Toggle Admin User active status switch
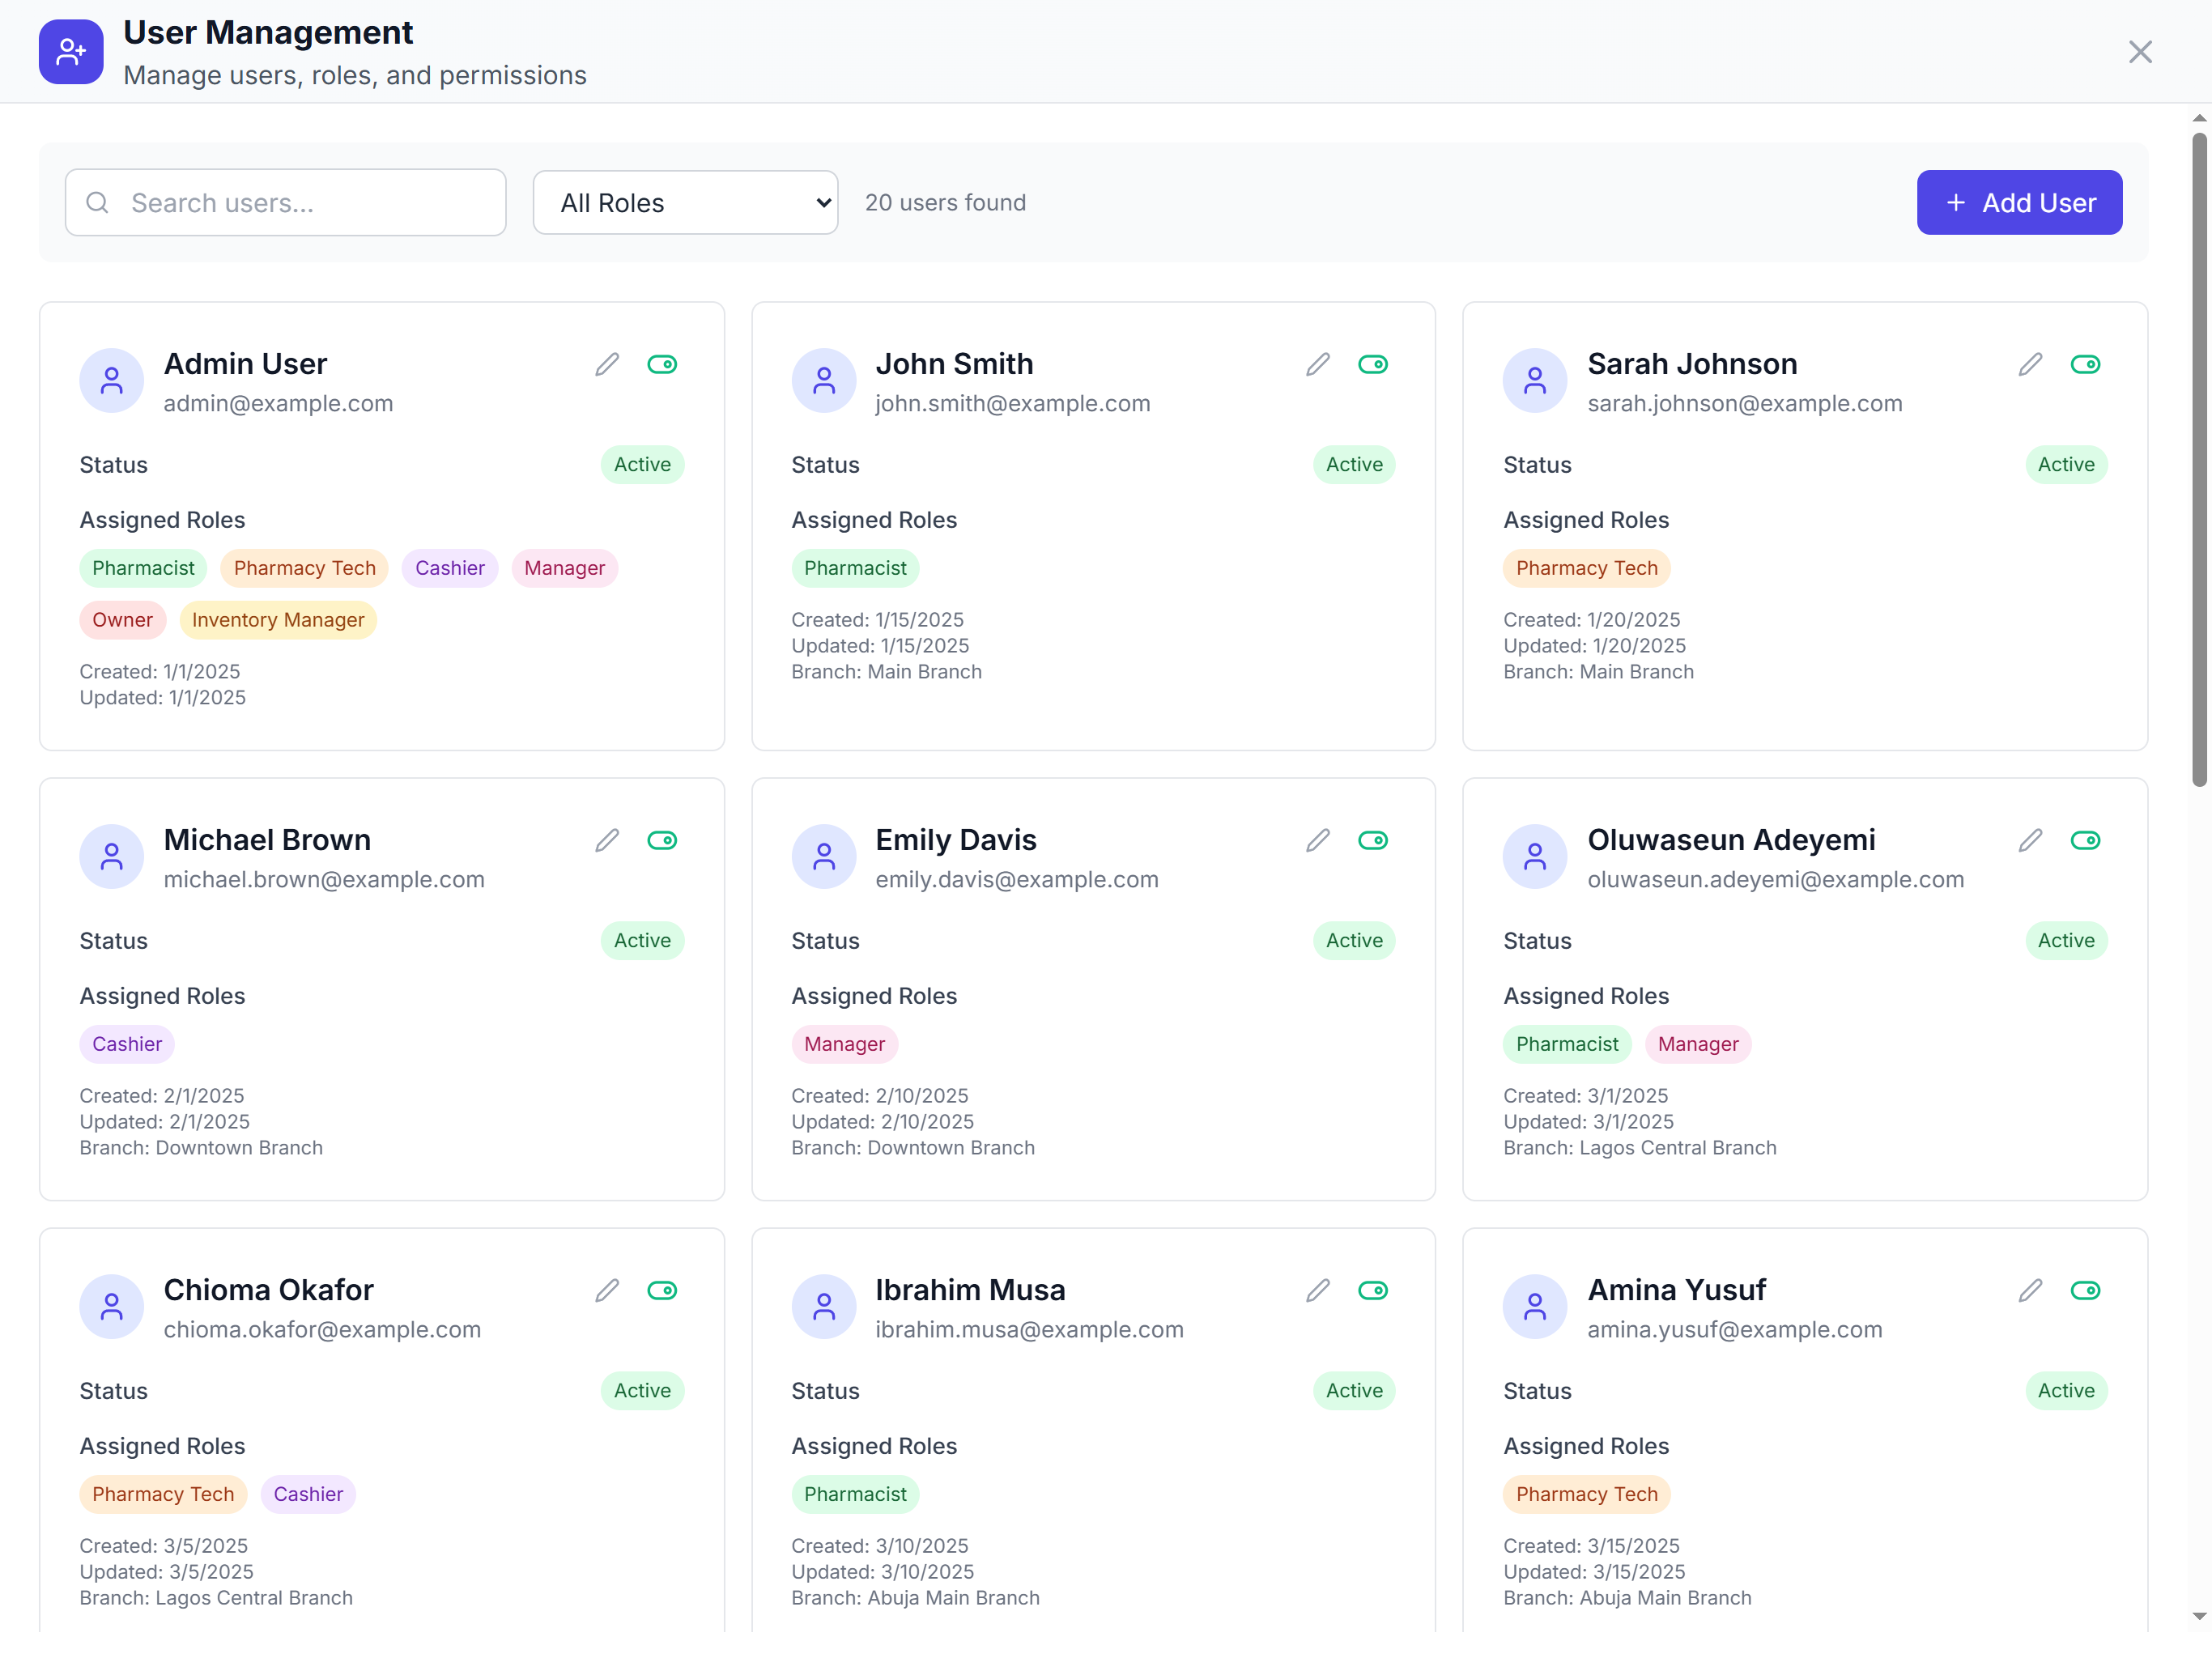This screenshot has height=1658, width=2212. pos(662,364)
